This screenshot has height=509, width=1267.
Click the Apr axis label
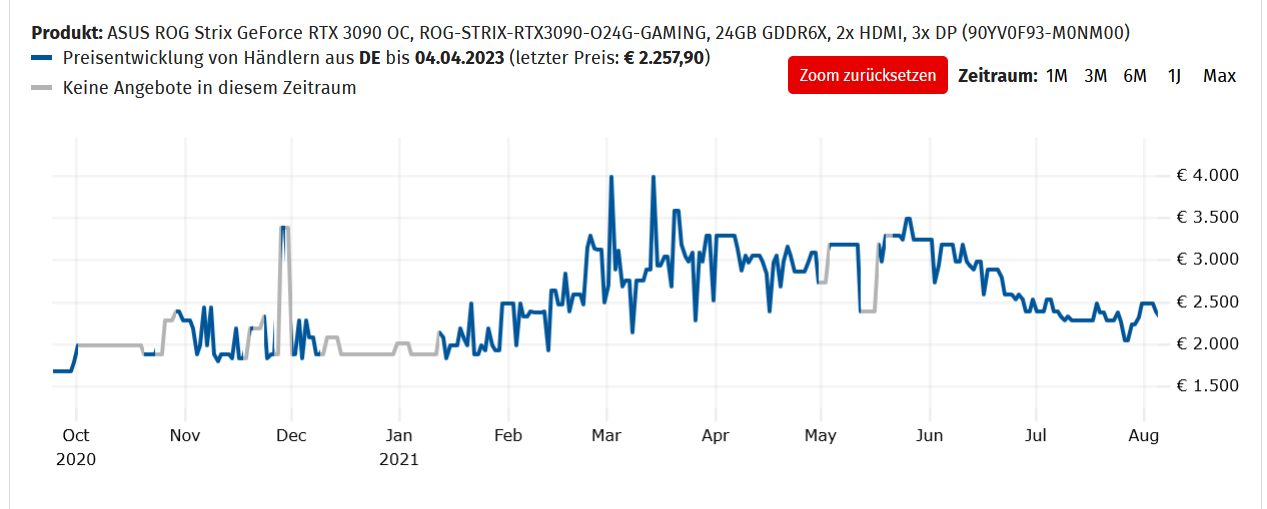pos(714,436)
